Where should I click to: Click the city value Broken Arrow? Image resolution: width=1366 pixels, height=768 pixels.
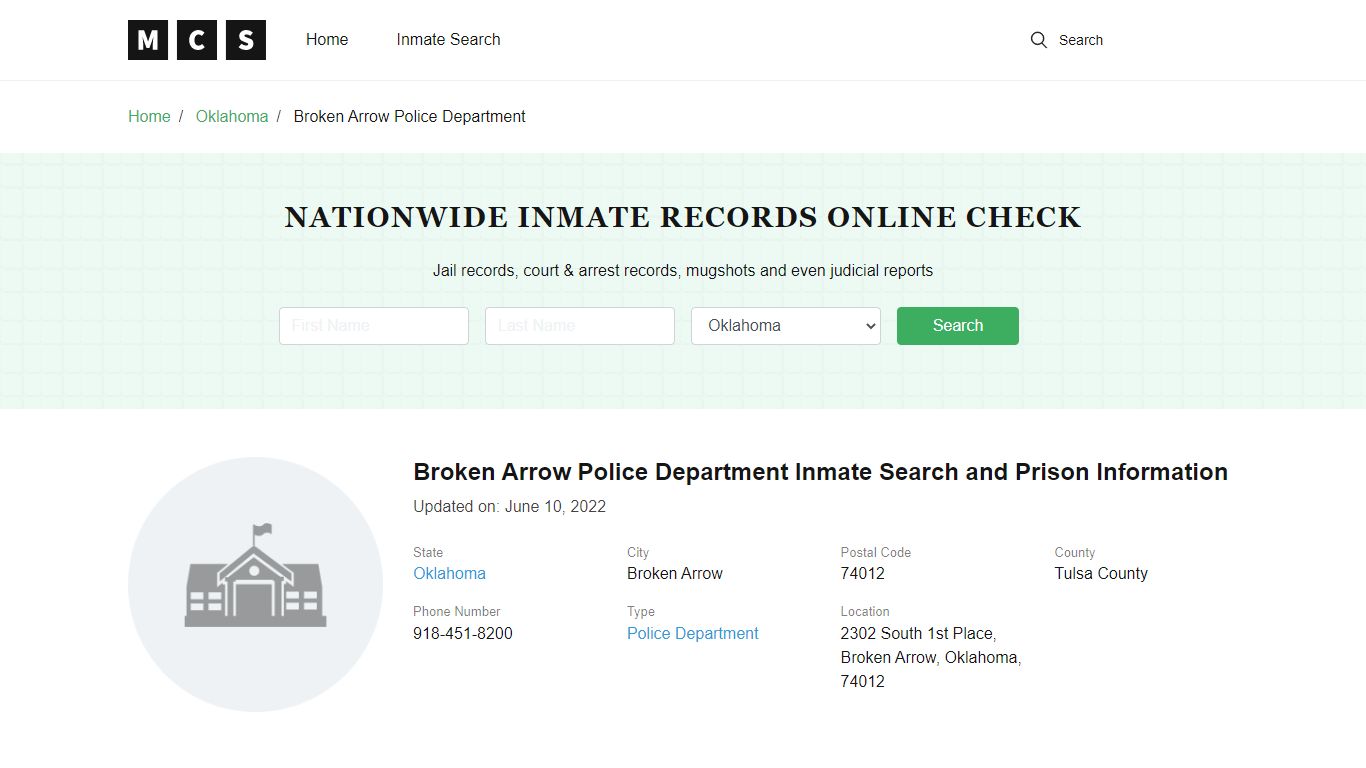coord(675,573)
